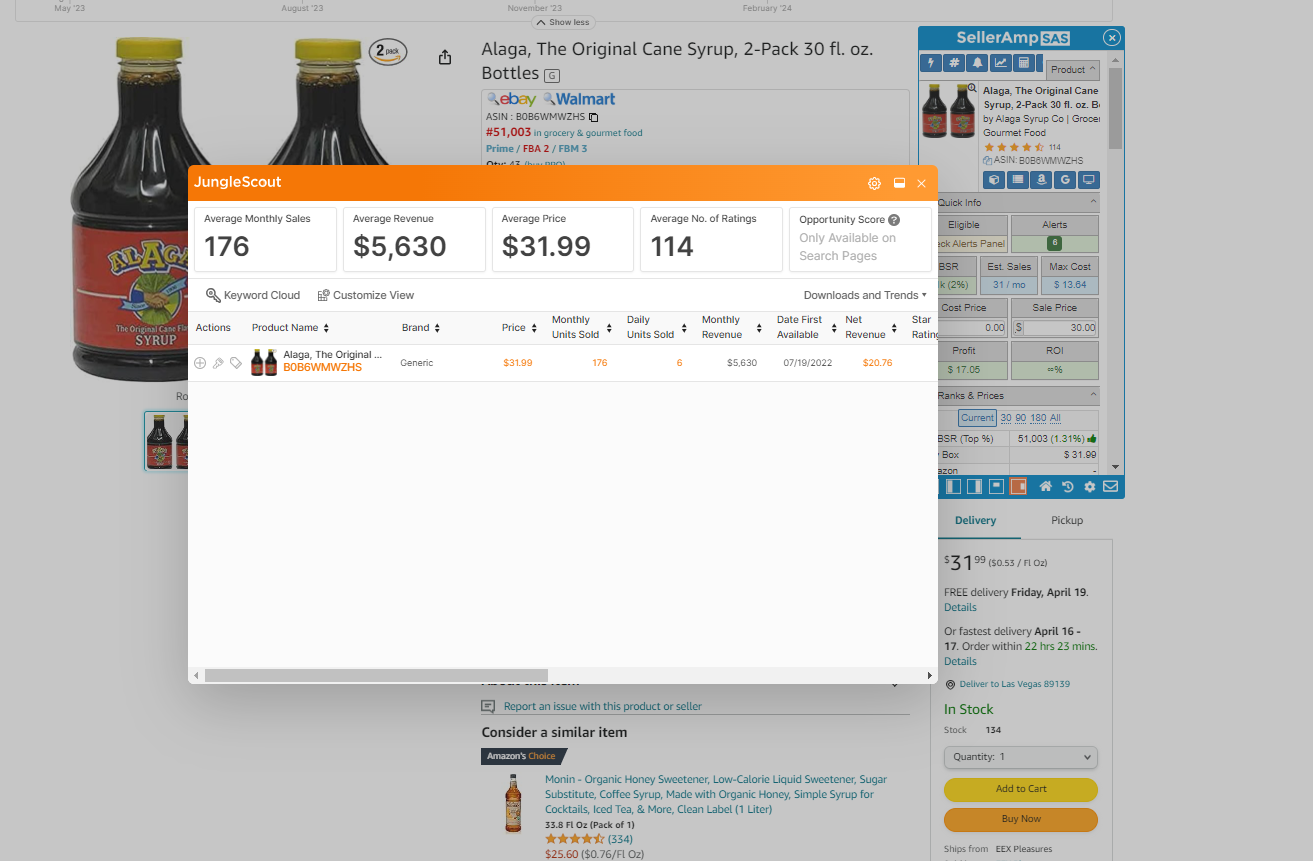Close the SellerAmp SAS panel
This screenshot has height=861, width=1313.
1112,38
